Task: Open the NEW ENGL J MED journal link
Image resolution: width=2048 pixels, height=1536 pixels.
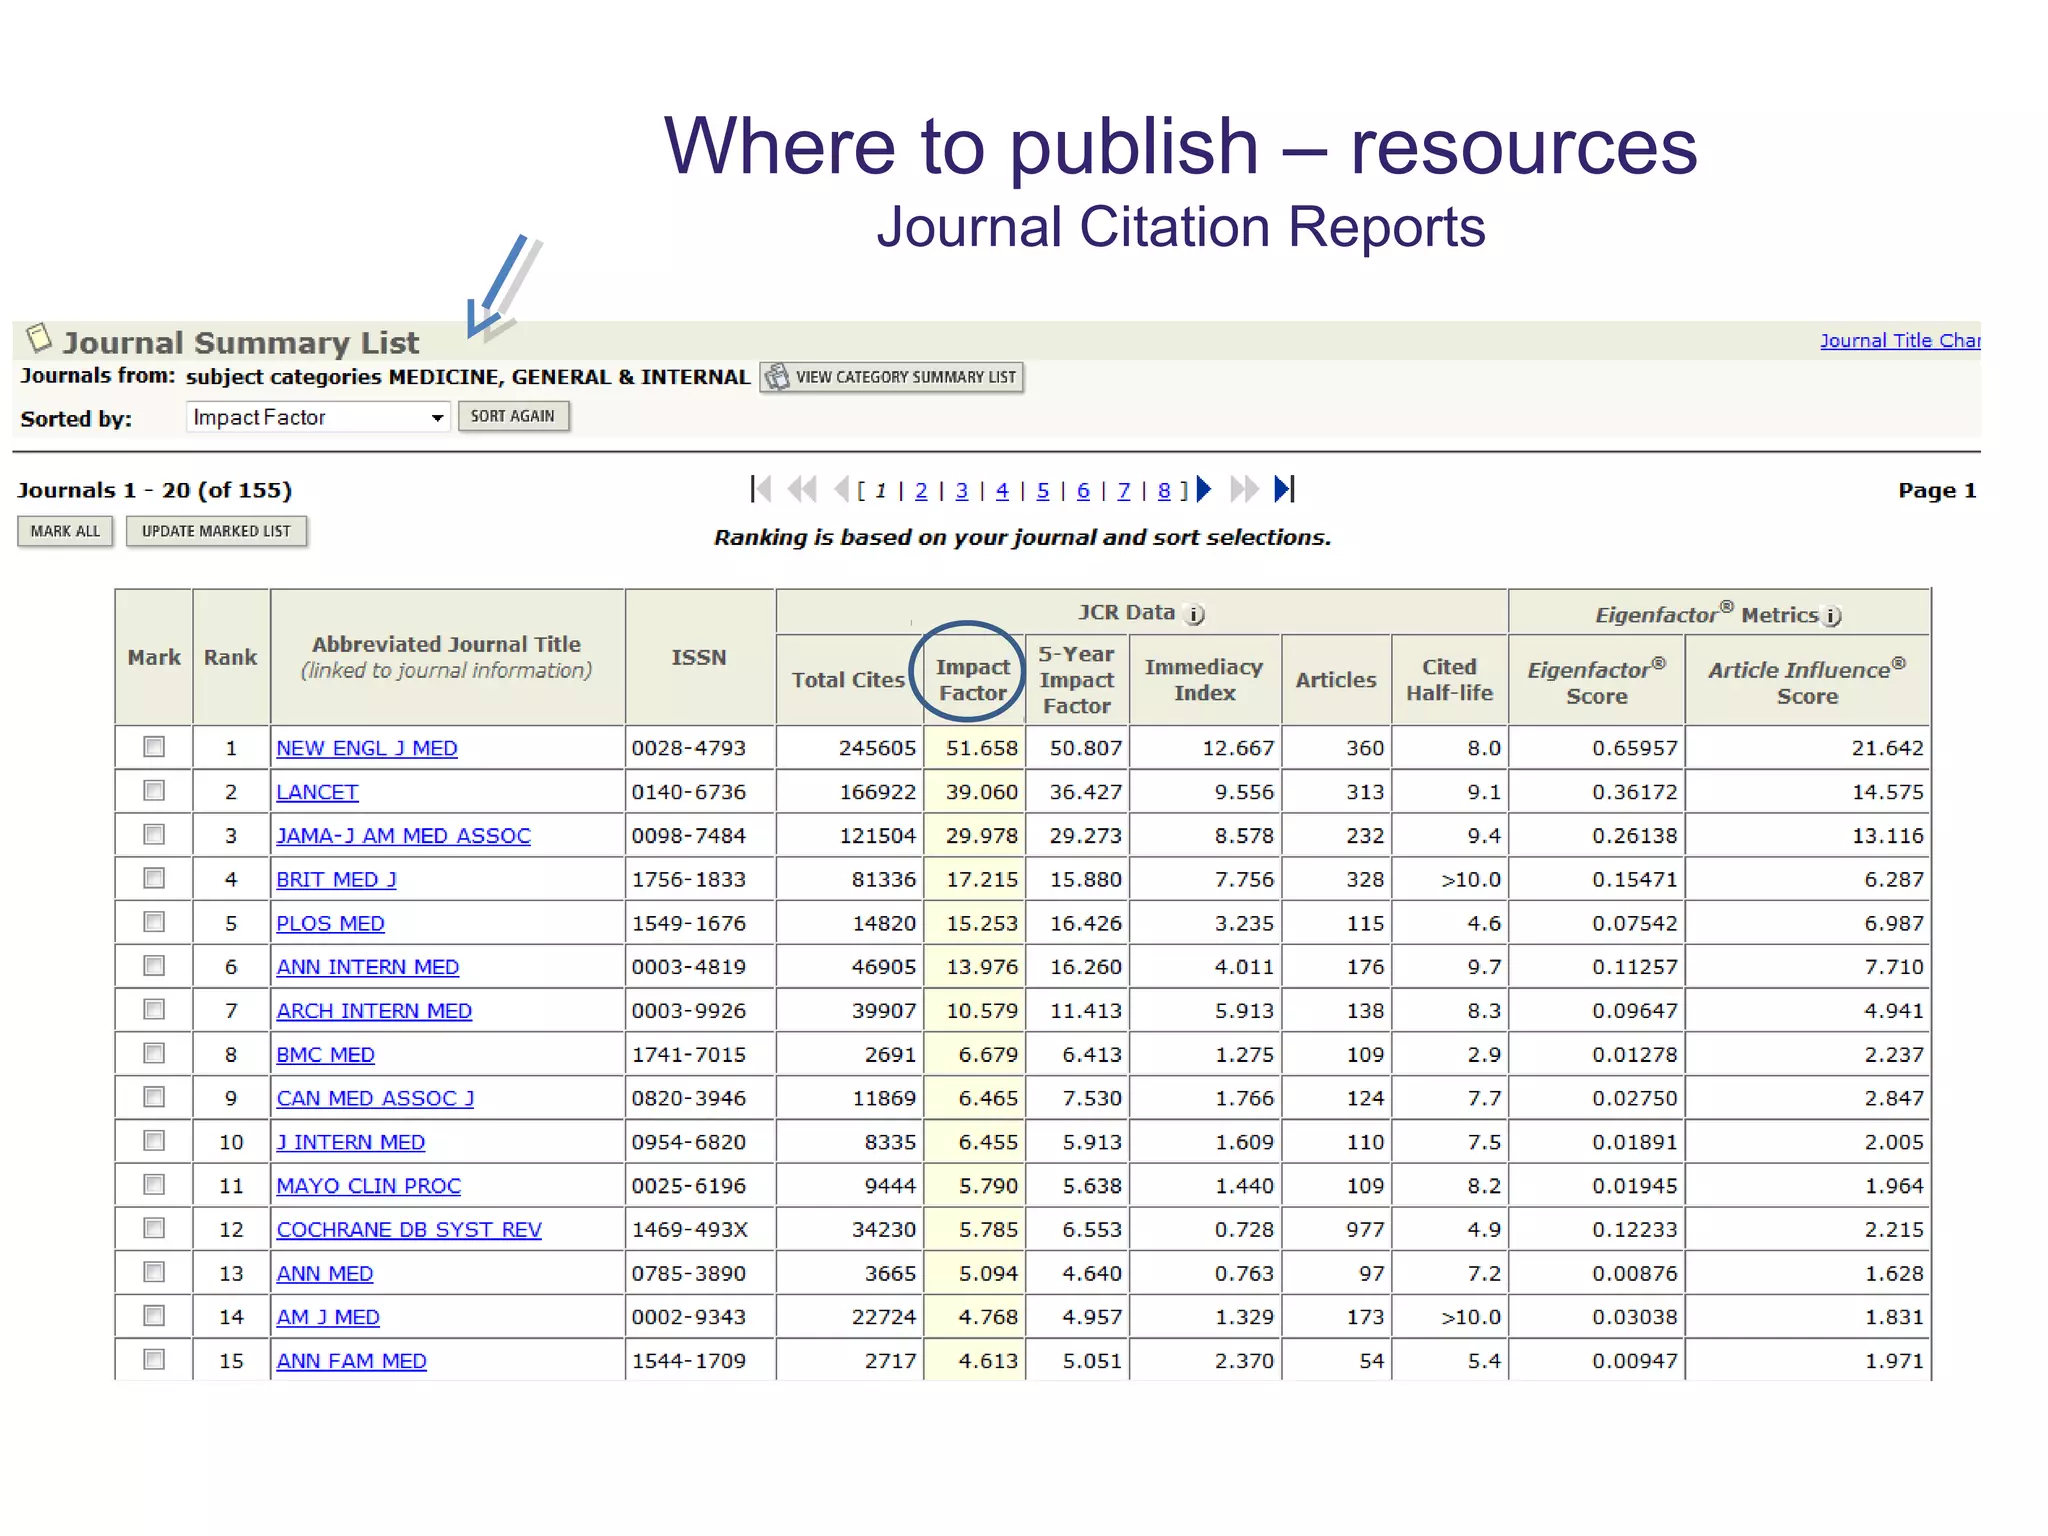Action: (367, 748)
